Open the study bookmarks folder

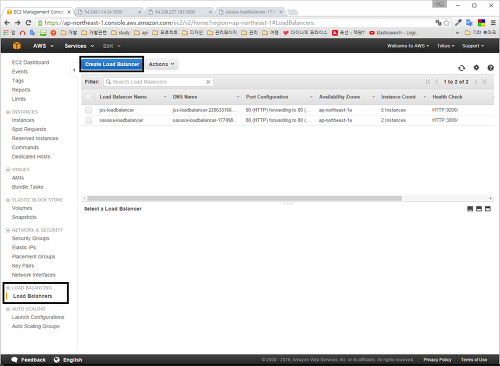[x=120, y=33]
